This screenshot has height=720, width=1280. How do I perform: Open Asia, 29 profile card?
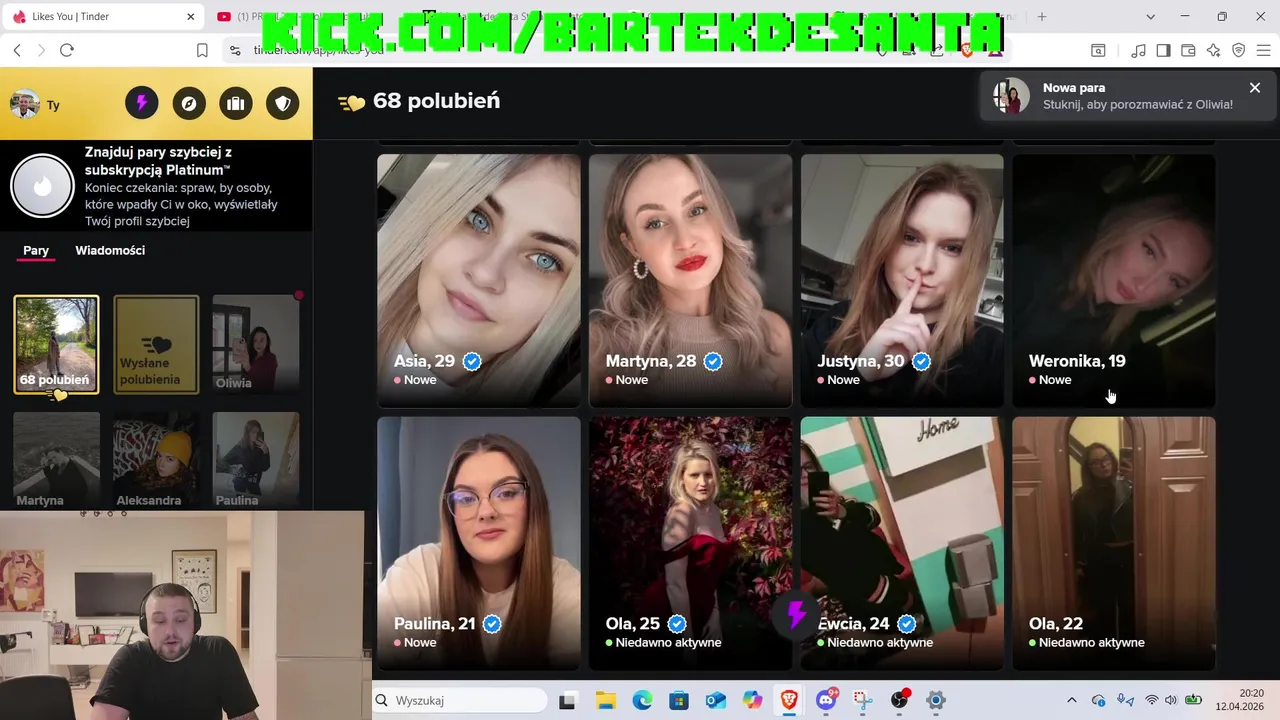coord(478,281)
